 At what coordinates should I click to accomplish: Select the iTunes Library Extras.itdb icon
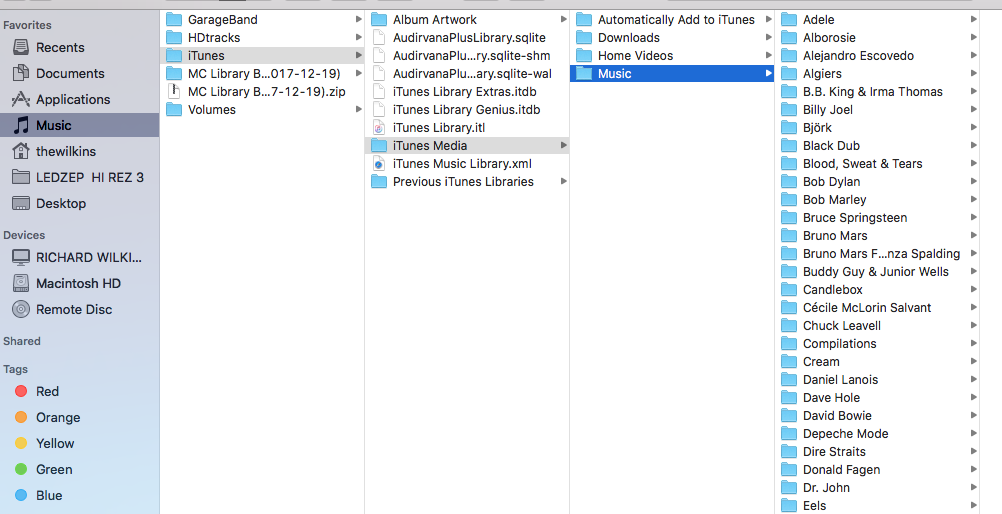tap(379, 91)
